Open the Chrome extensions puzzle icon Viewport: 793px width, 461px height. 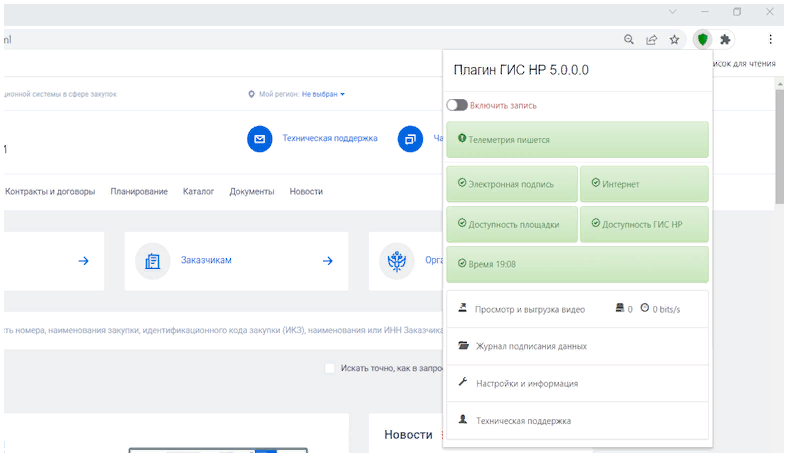(x=726, y=40)
